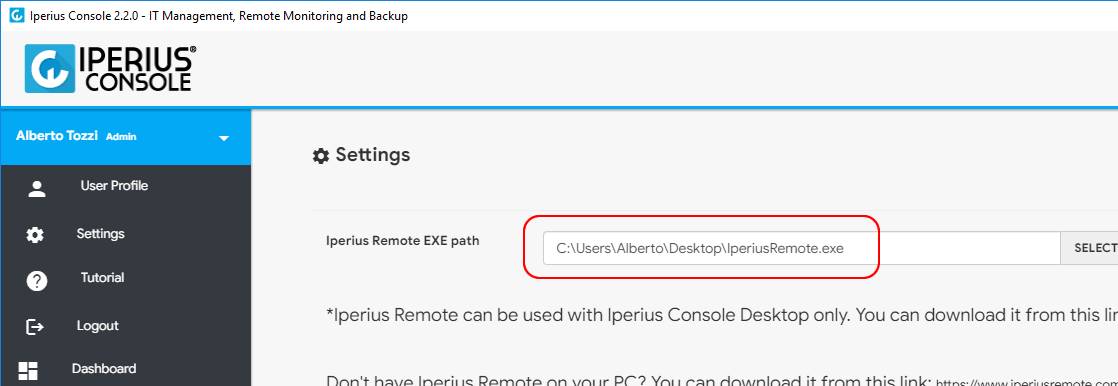This screenshot has height=386, width=1118.
Task: Open the User Profile menu entry
Action: 114,186
